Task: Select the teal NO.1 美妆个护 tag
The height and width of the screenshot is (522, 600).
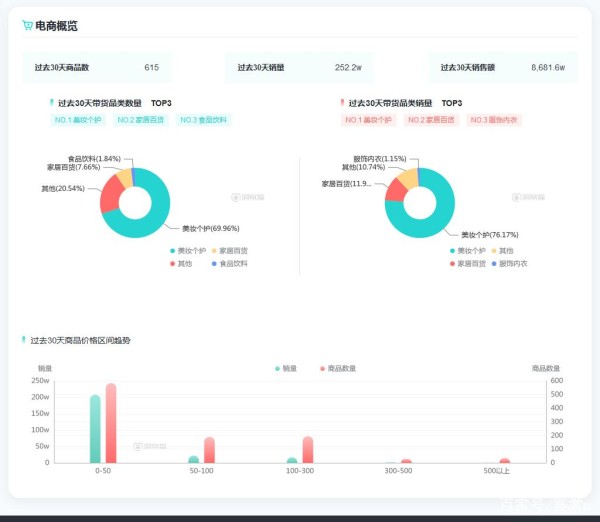Action: coord(78,120)
